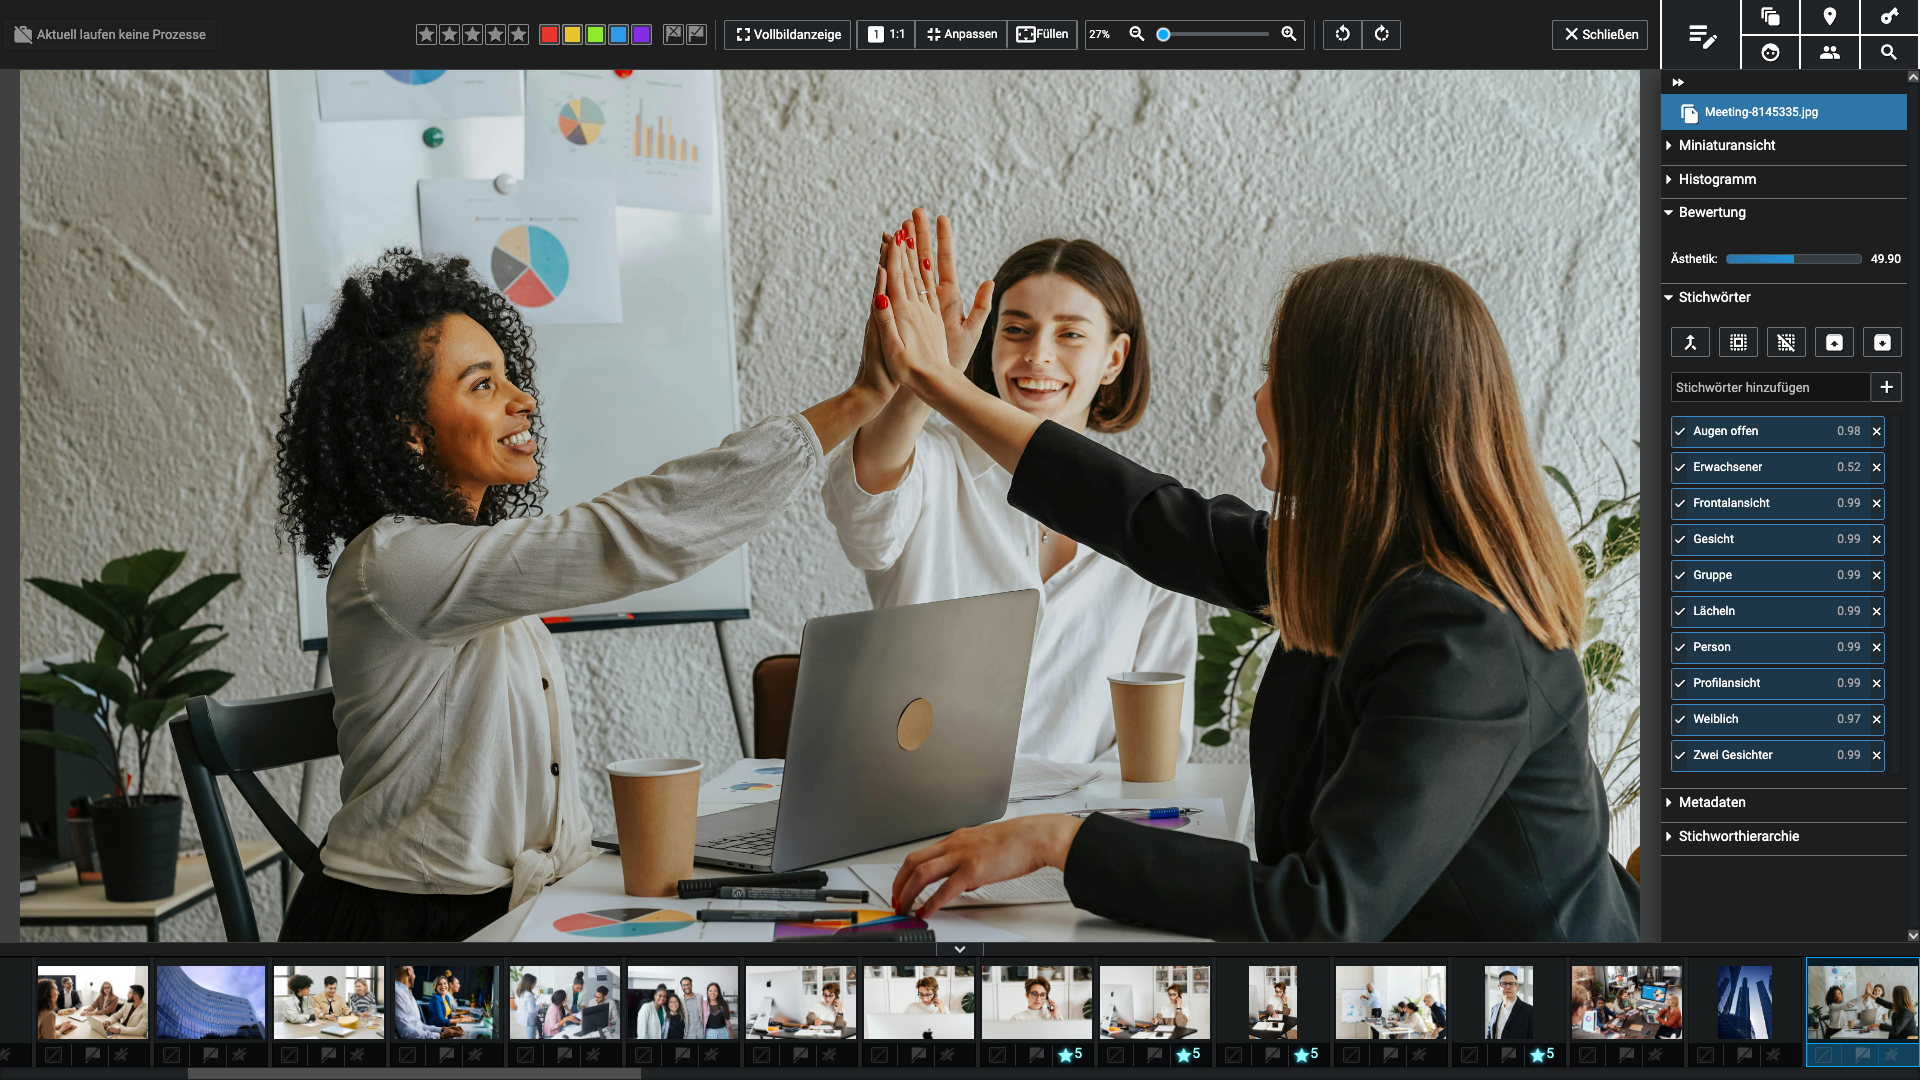Viewport: 1920px width, 1080px height.
Task: Open the people group panel
Action: click(x=1829, y=52)
